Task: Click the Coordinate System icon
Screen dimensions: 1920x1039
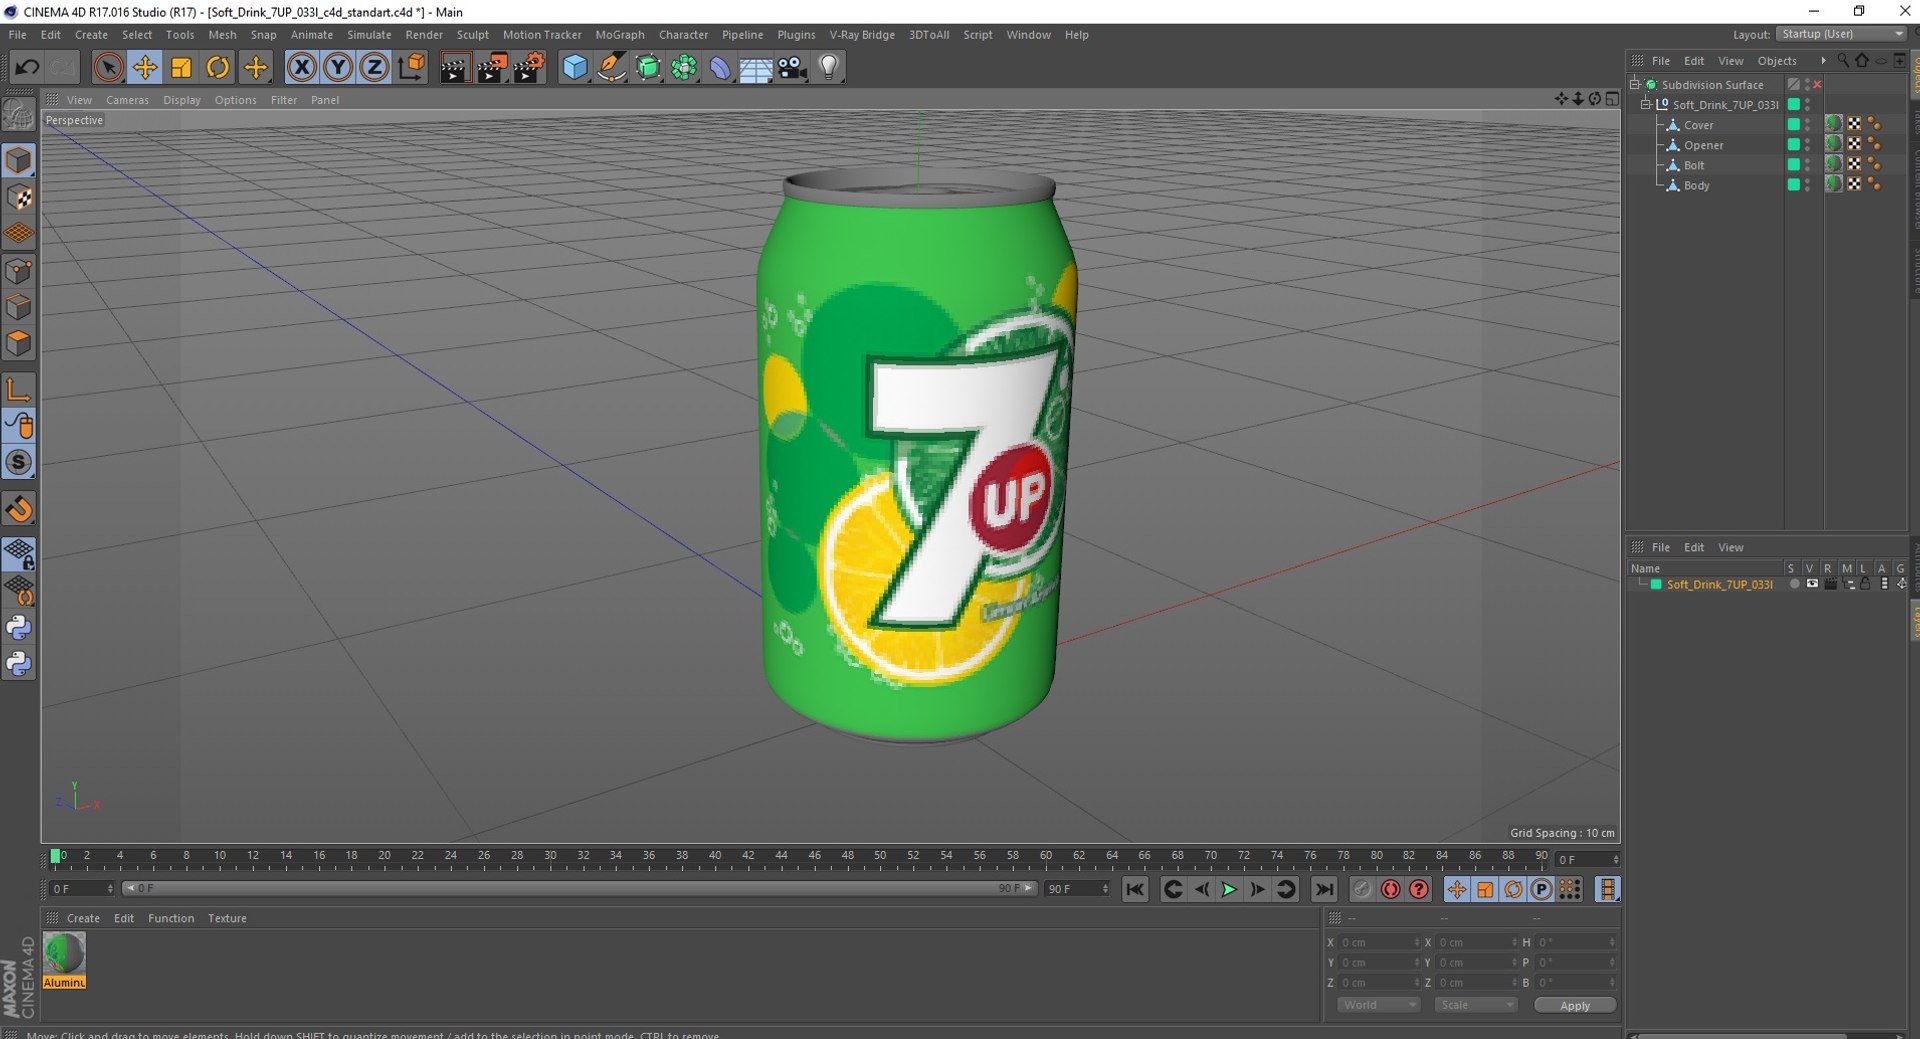Action: point(411,67)
